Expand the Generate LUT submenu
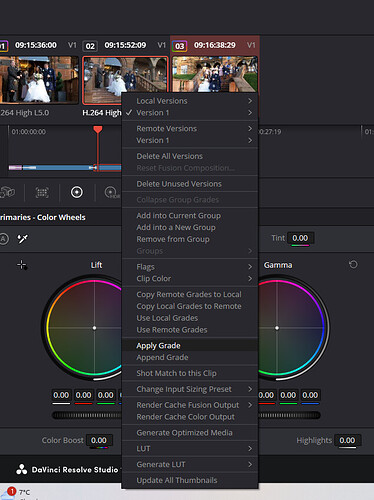374x500 pixels. tap(190, 464)
